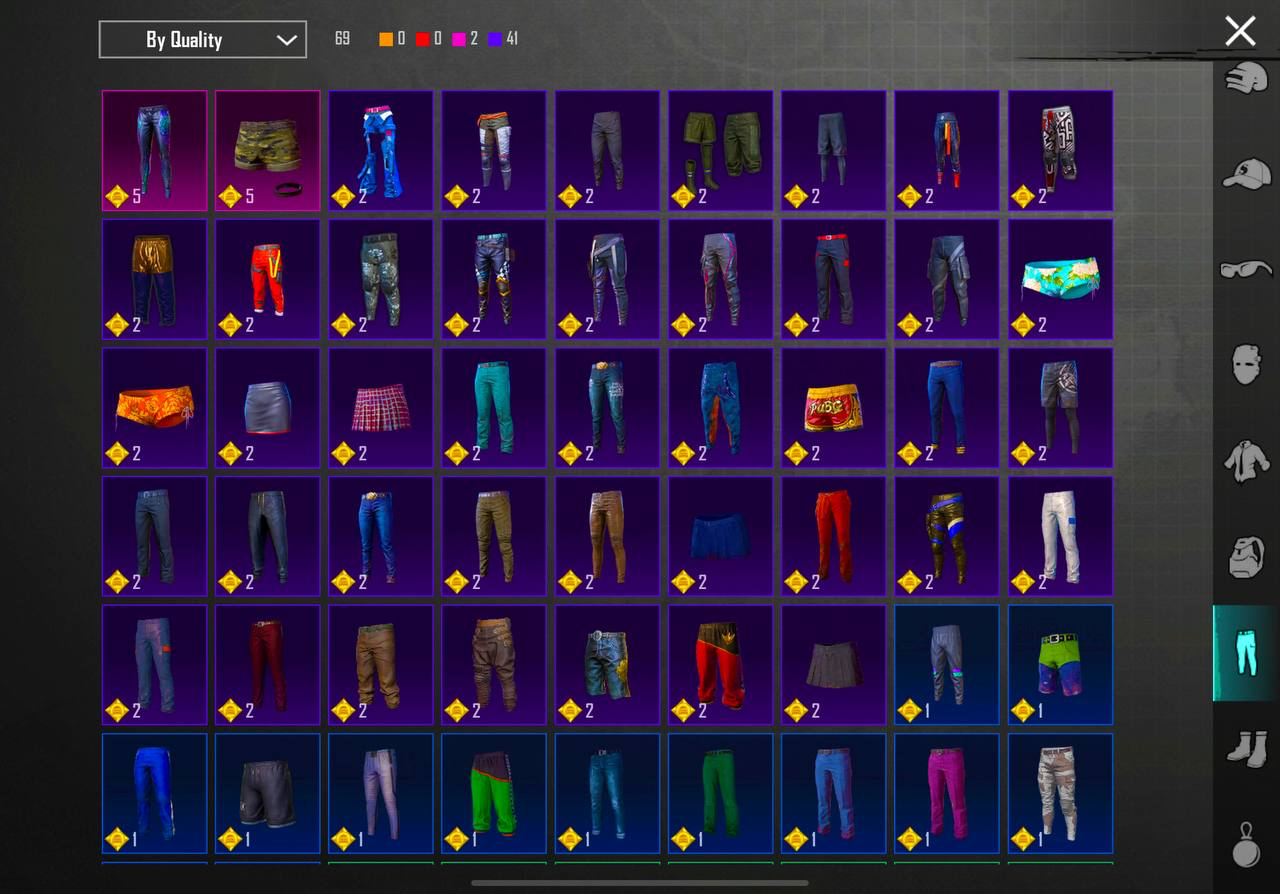Select the dark maroon pants
1280x894 pixels.
(x=267, y=665)
